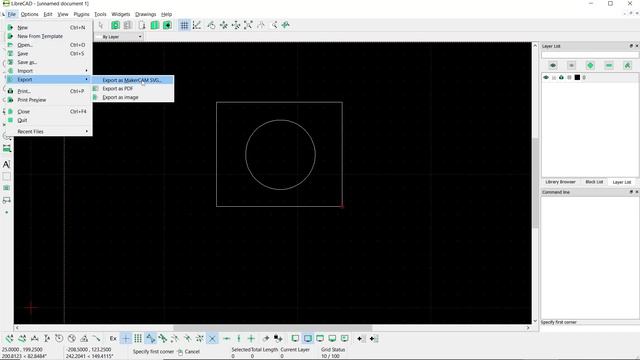
Task: Toggle snap on endpoints icon
Action: coord(150,338)
